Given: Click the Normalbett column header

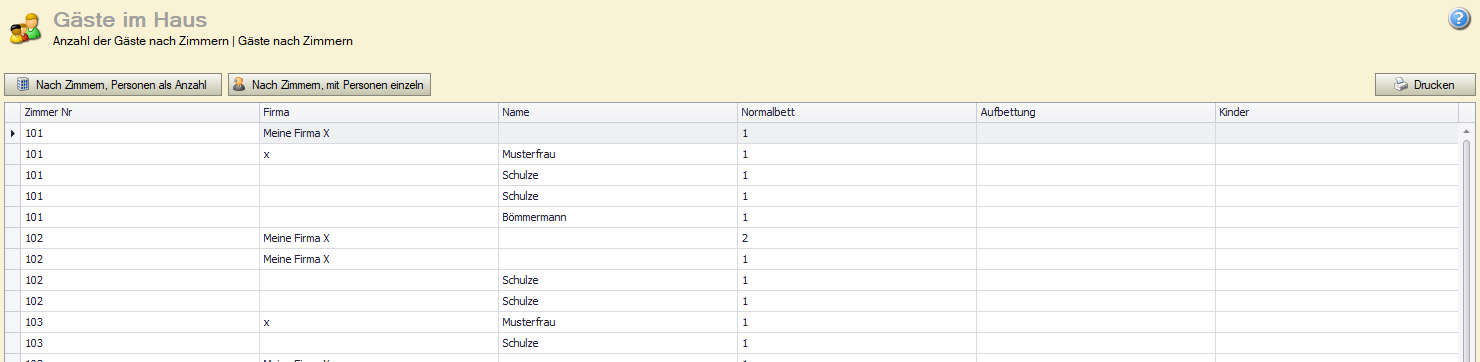Looking at the screenshot, I should [857, 112].
